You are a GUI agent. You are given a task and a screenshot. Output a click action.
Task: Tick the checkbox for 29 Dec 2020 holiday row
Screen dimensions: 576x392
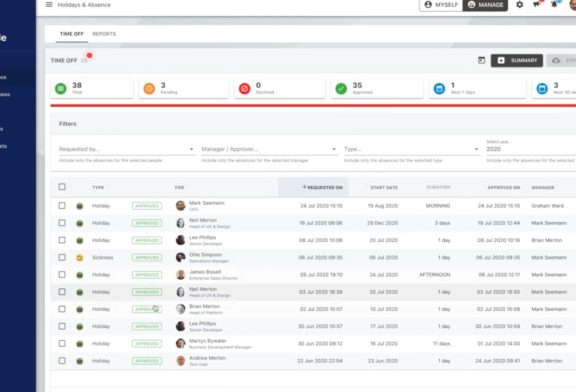coord(62,223)
